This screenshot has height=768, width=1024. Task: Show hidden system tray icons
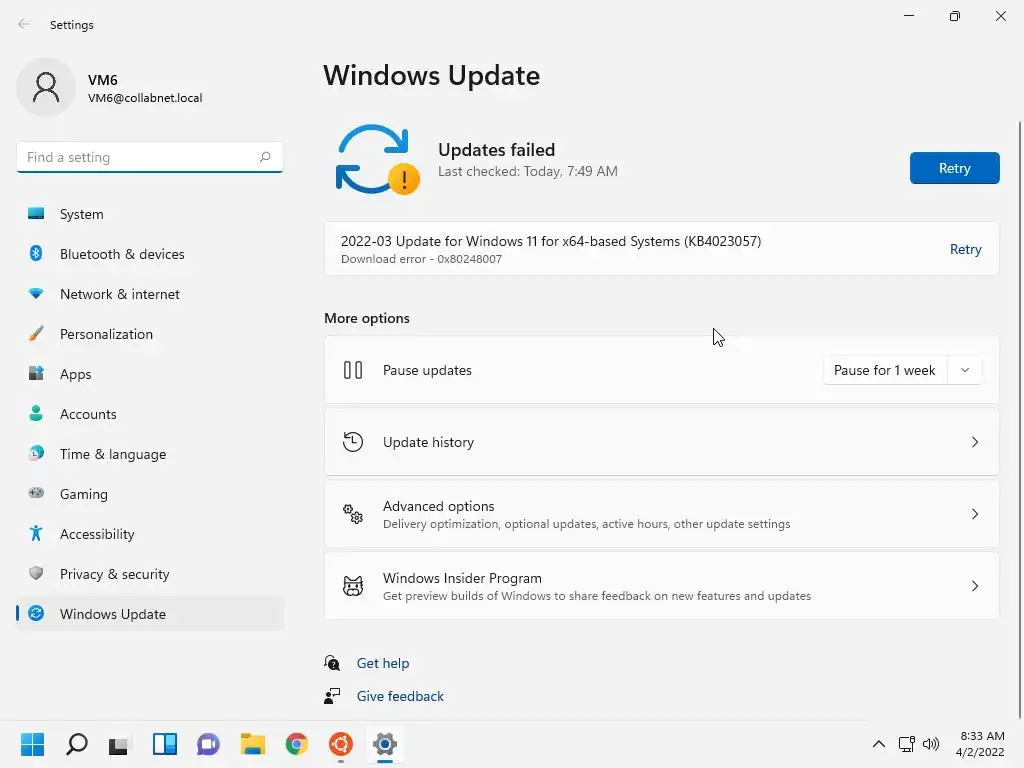pyautogui.click(x=879, y=744)
